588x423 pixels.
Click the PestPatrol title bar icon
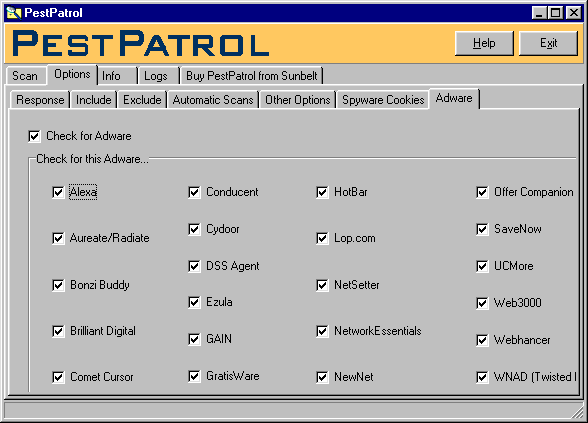[14, 13]
